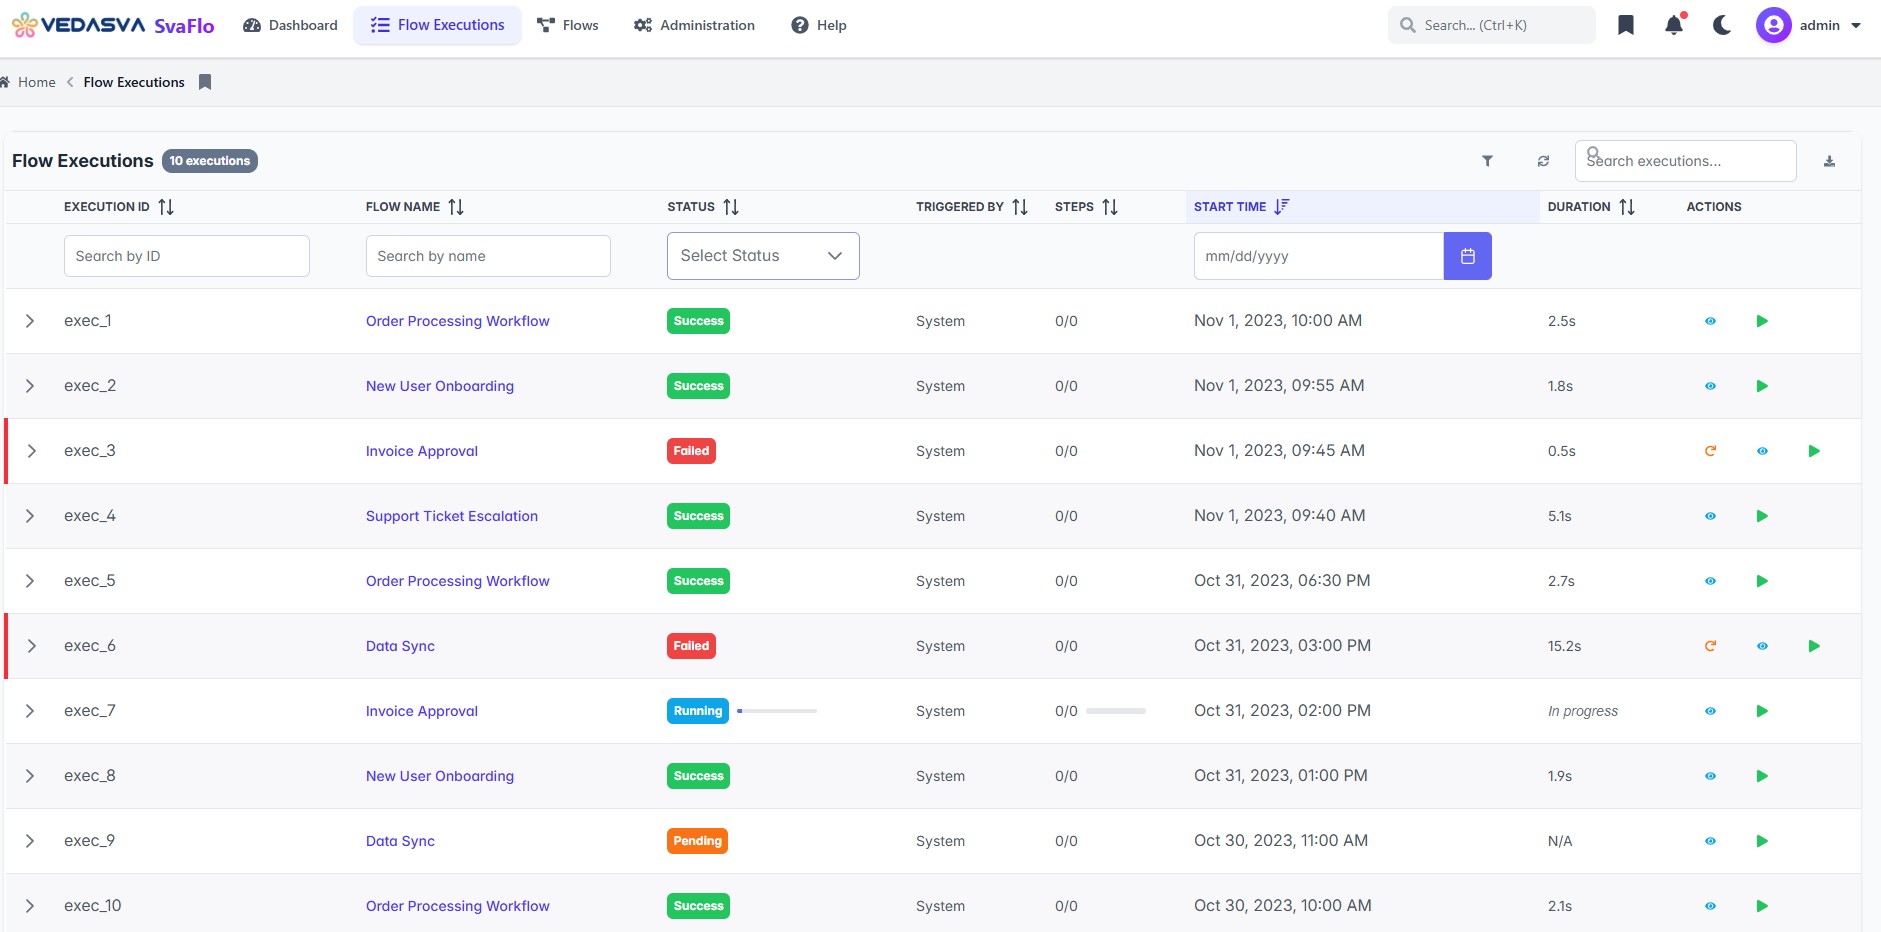This screenshot has width=1881, height=932.
Task: Expand the exec_7 row chevron
Action: [30, 711]
